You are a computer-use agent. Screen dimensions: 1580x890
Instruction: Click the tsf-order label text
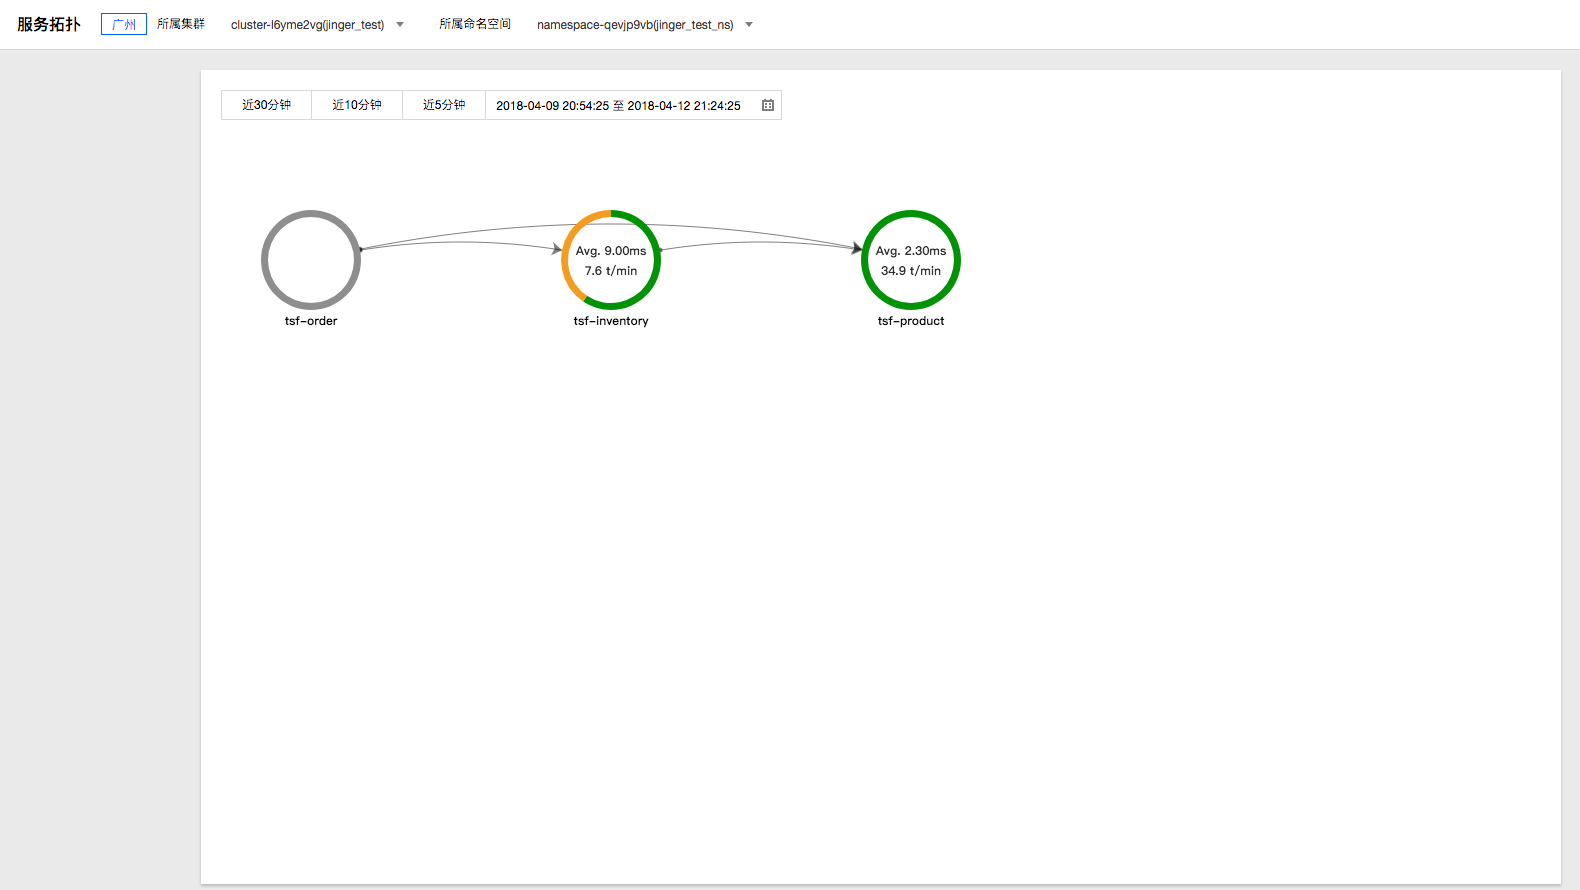point(311,321)
